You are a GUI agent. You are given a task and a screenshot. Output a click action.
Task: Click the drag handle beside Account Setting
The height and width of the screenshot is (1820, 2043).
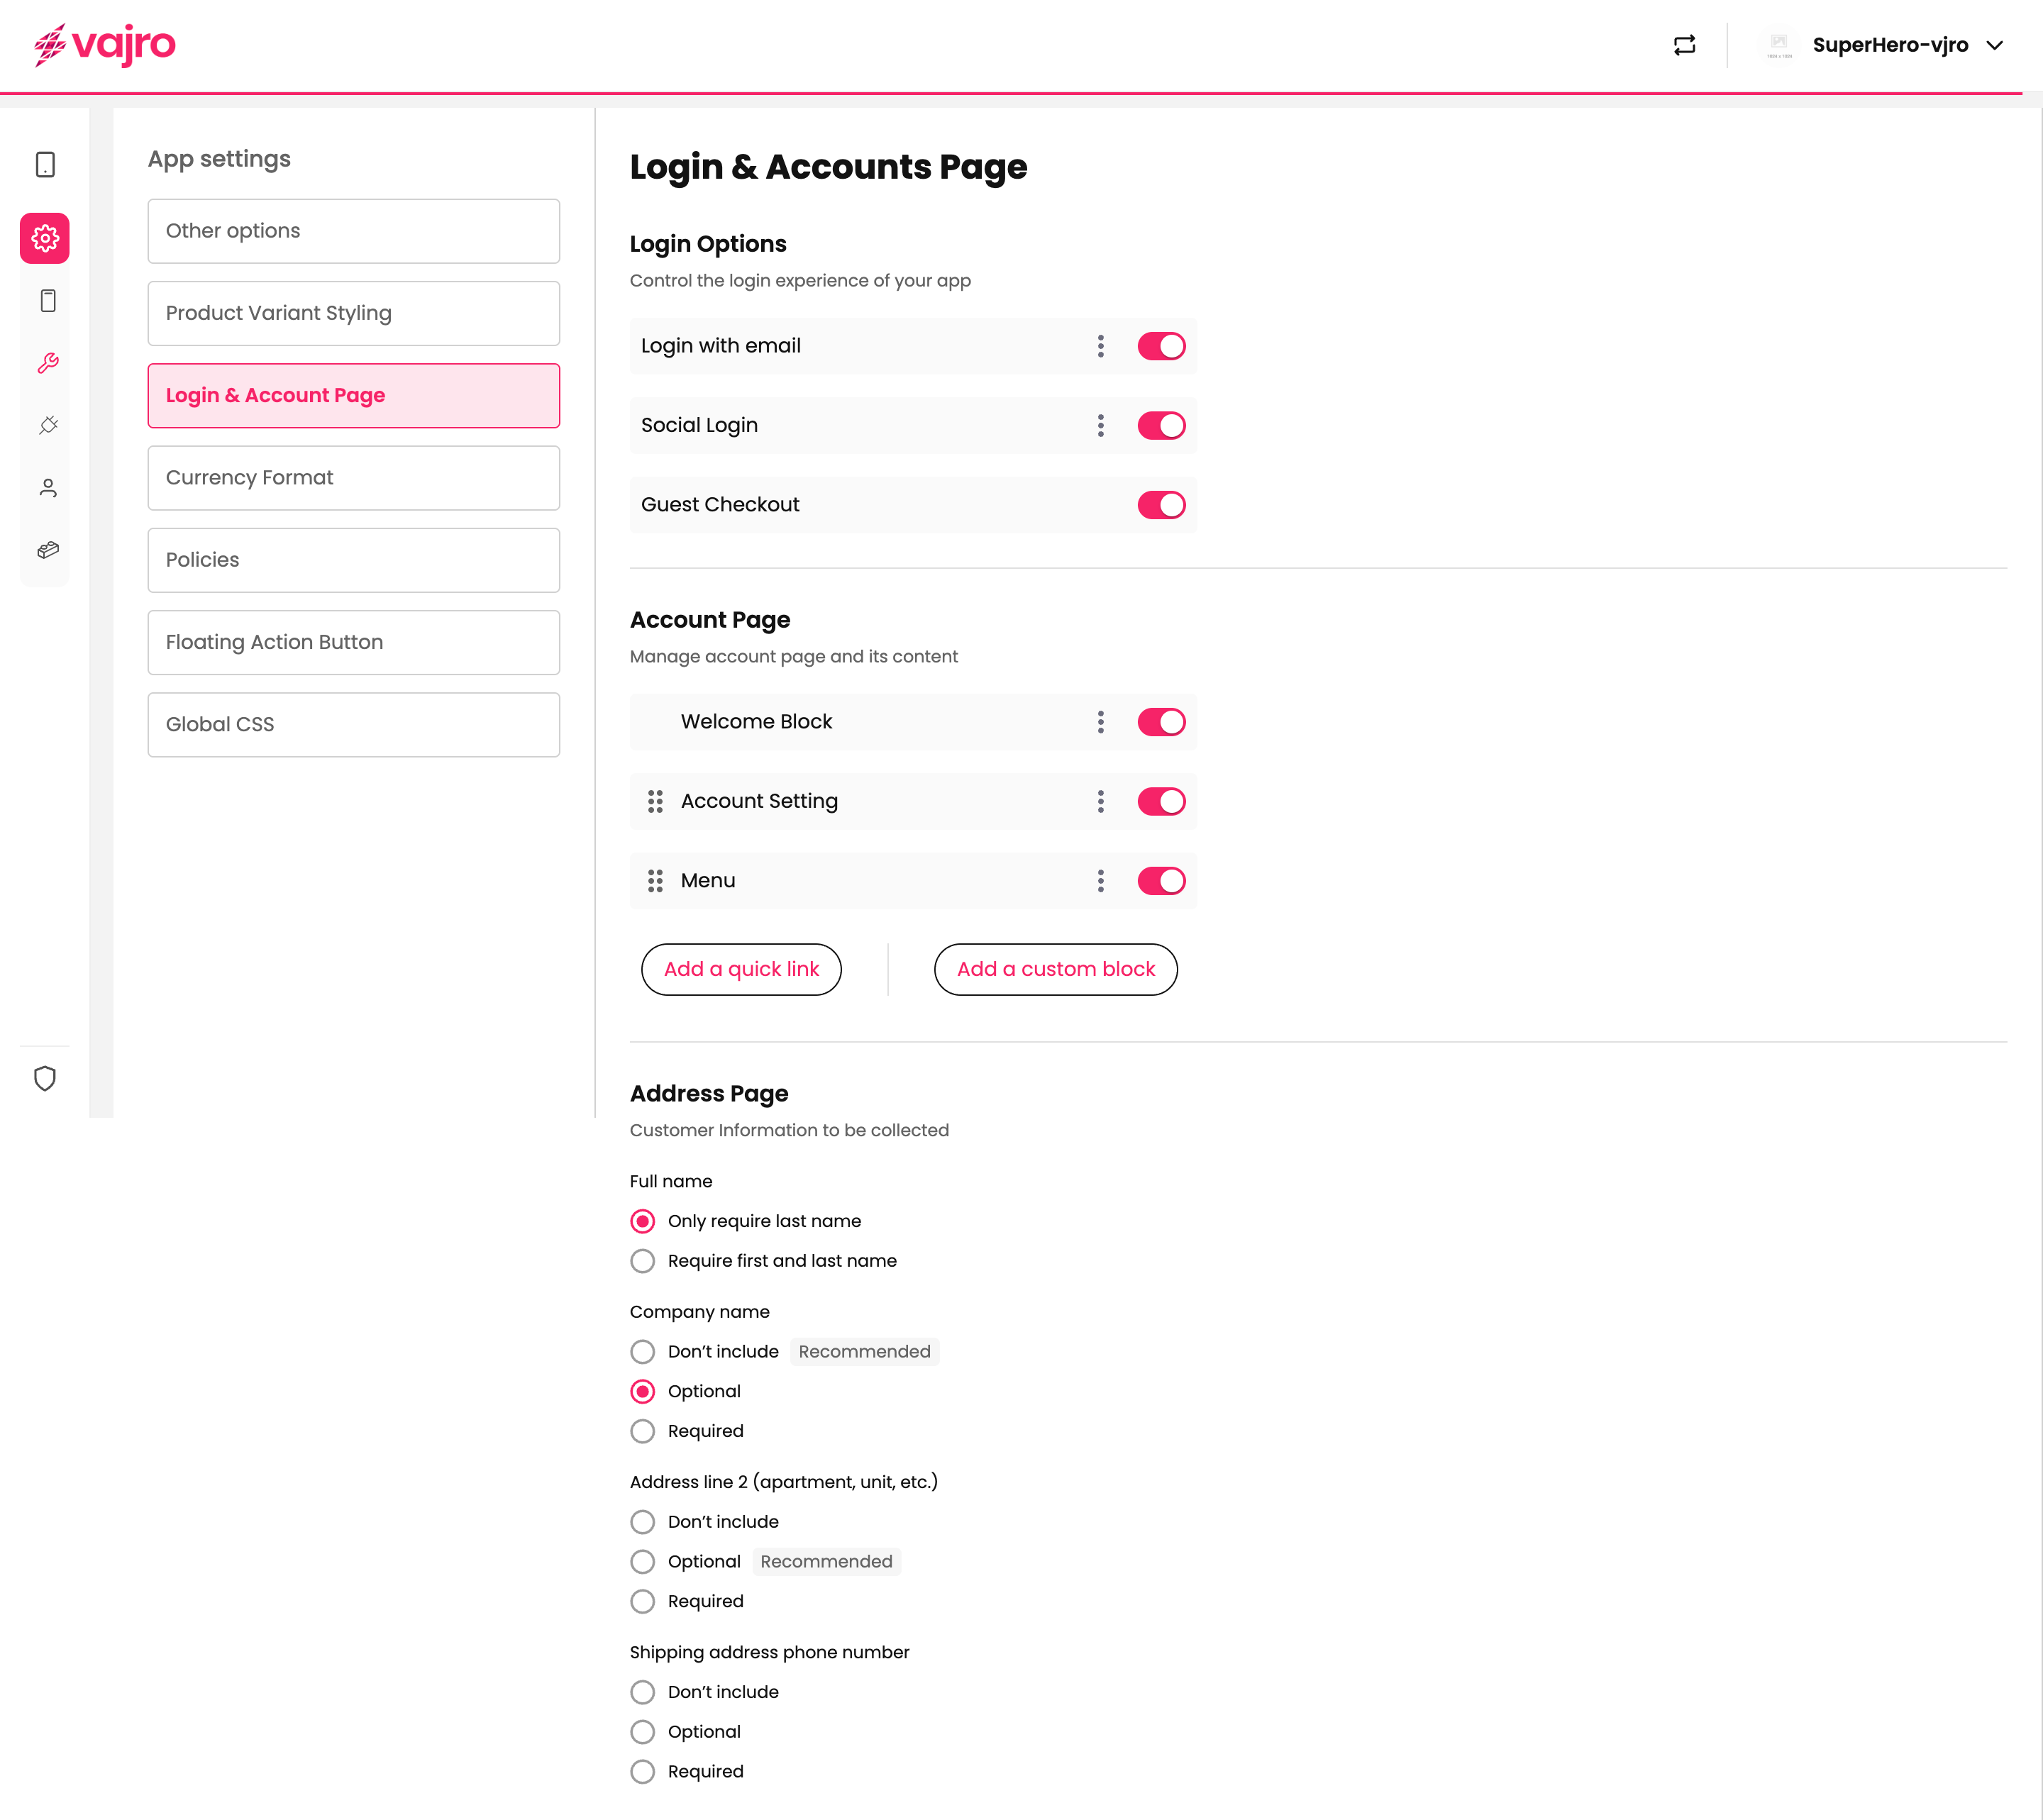pos(655,801)
